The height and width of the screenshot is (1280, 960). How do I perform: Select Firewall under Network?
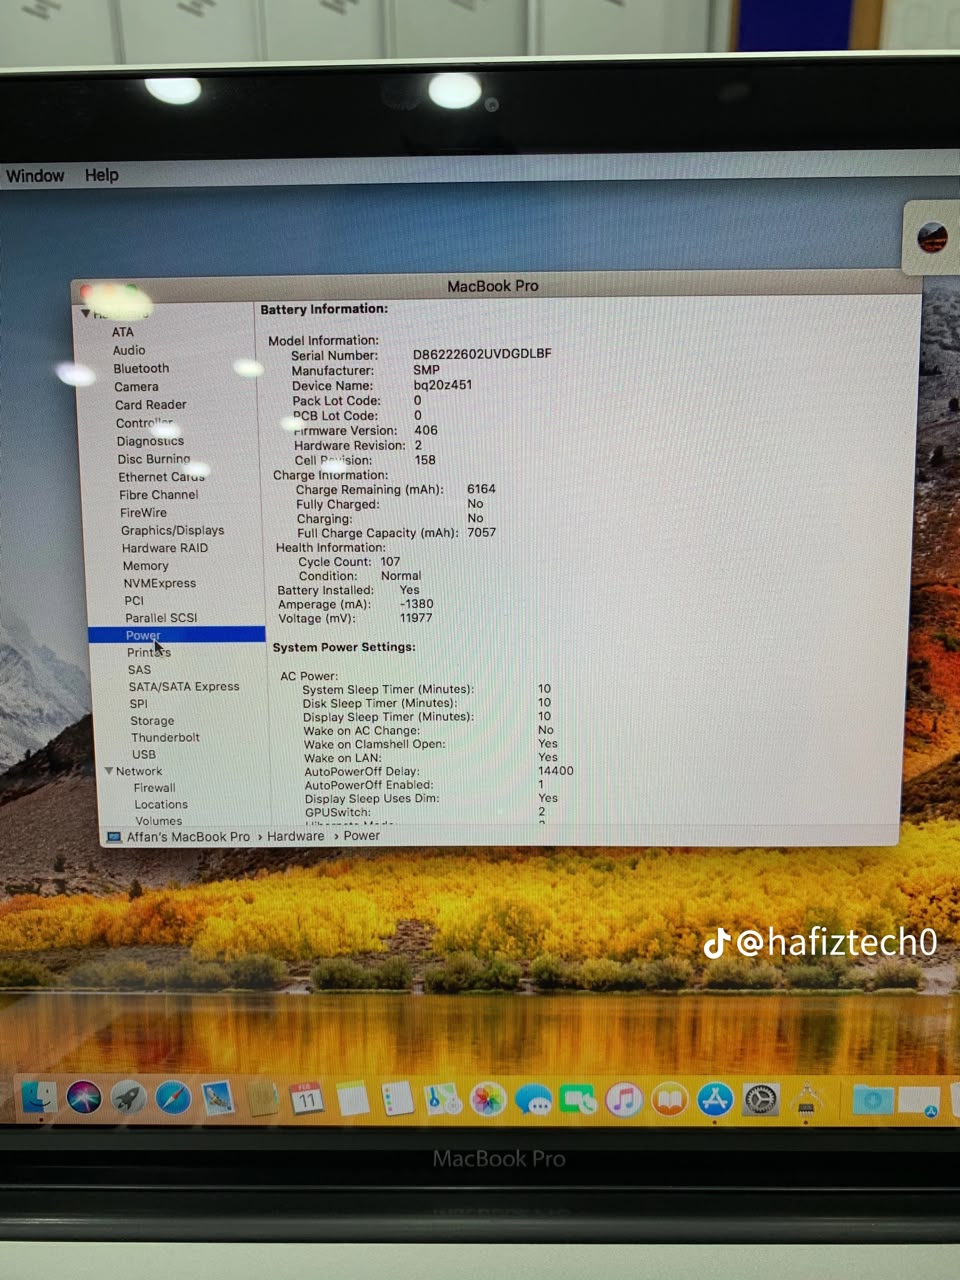tap(154, 788)
